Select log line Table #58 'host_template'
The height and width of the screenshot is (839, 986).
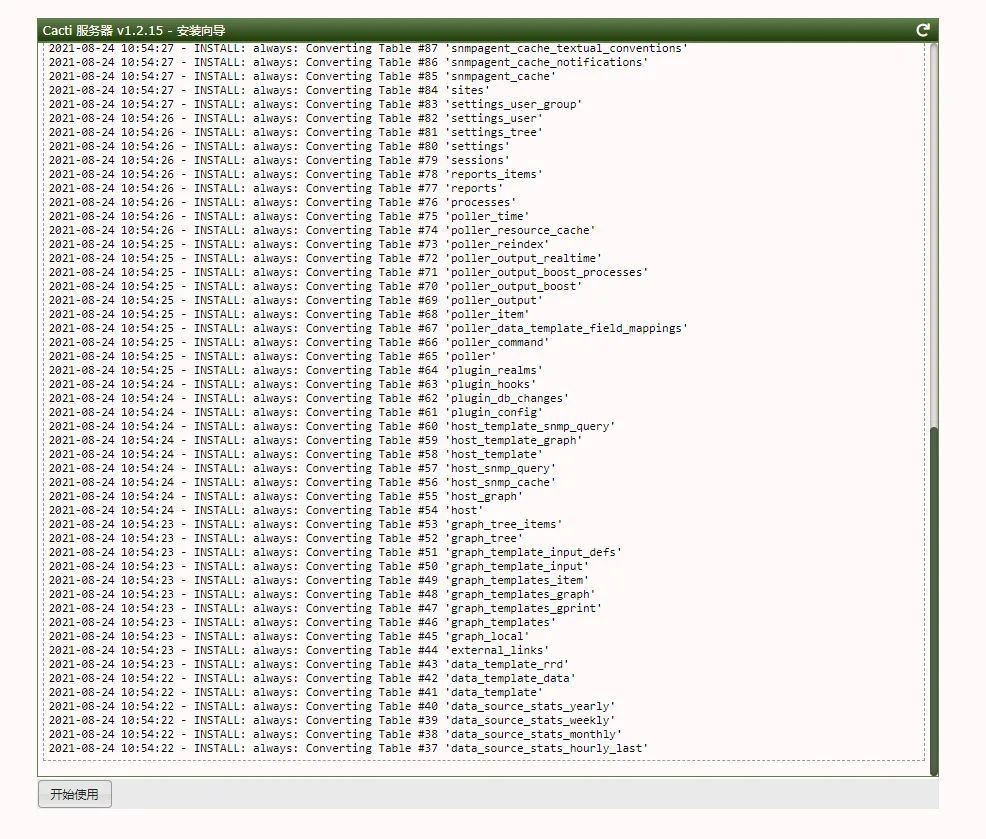[295, 454]
